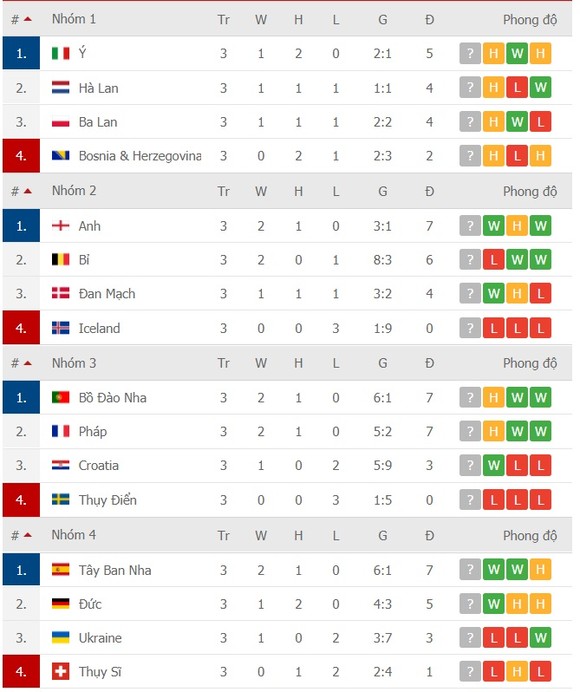Image resolution: width=580 pixels, height=692 pixels.
Task: Click the Switzerland flag beside Thụy Sĩ
Action: coord(60,672)
